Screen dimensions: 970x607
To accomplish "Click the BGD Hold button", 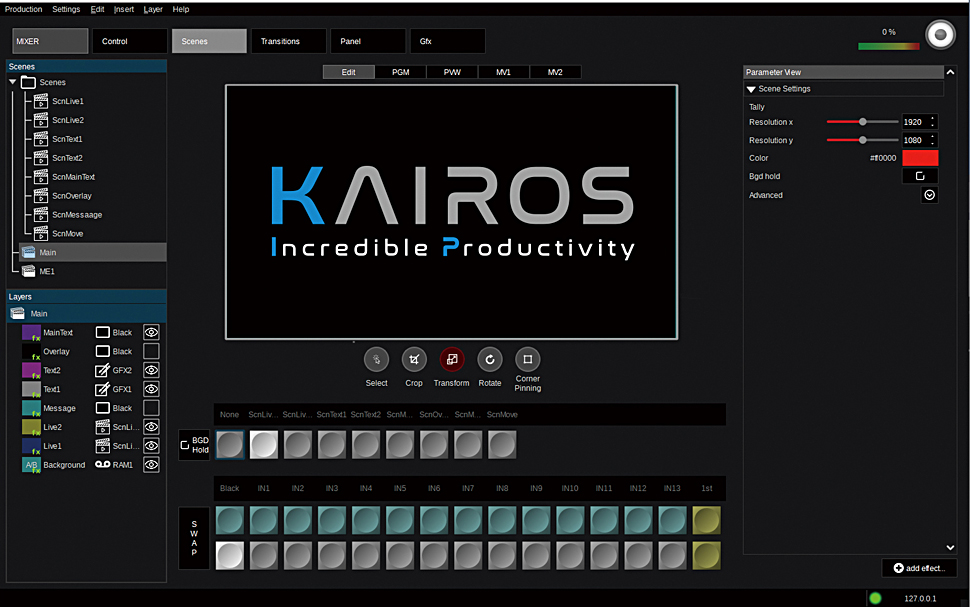I will tap(194, 445).
